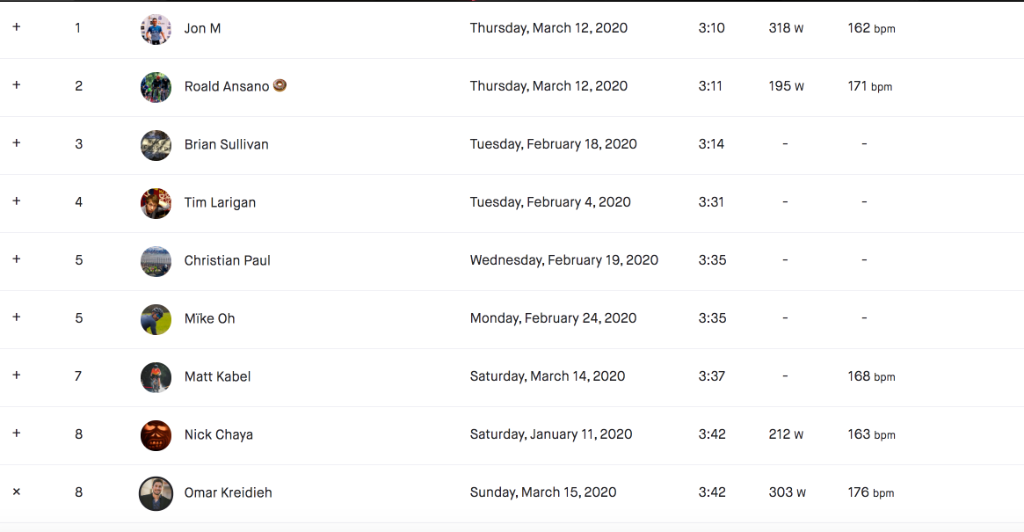Open Nick Chaya's January 11 activity
The height and width of the screenshot is (532, 1024).
550,434
